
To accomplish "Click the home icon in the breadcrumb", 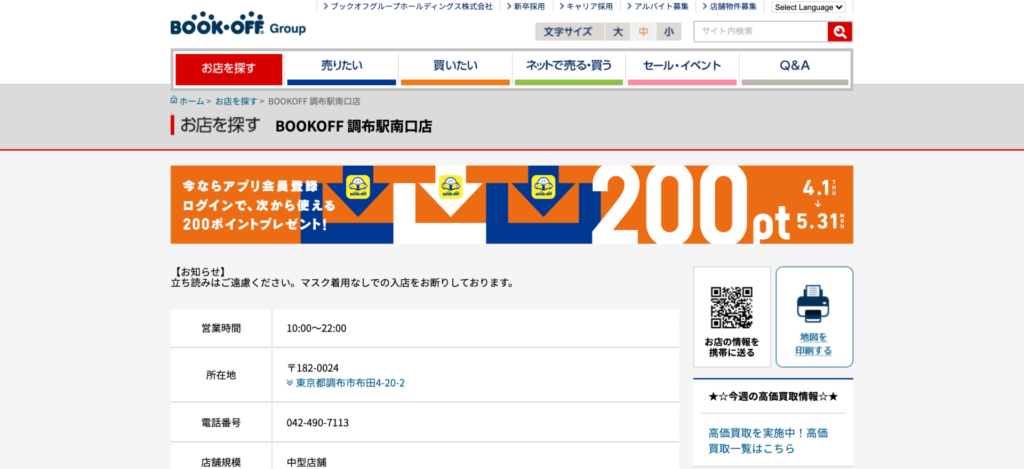I will tap(174, 101).
